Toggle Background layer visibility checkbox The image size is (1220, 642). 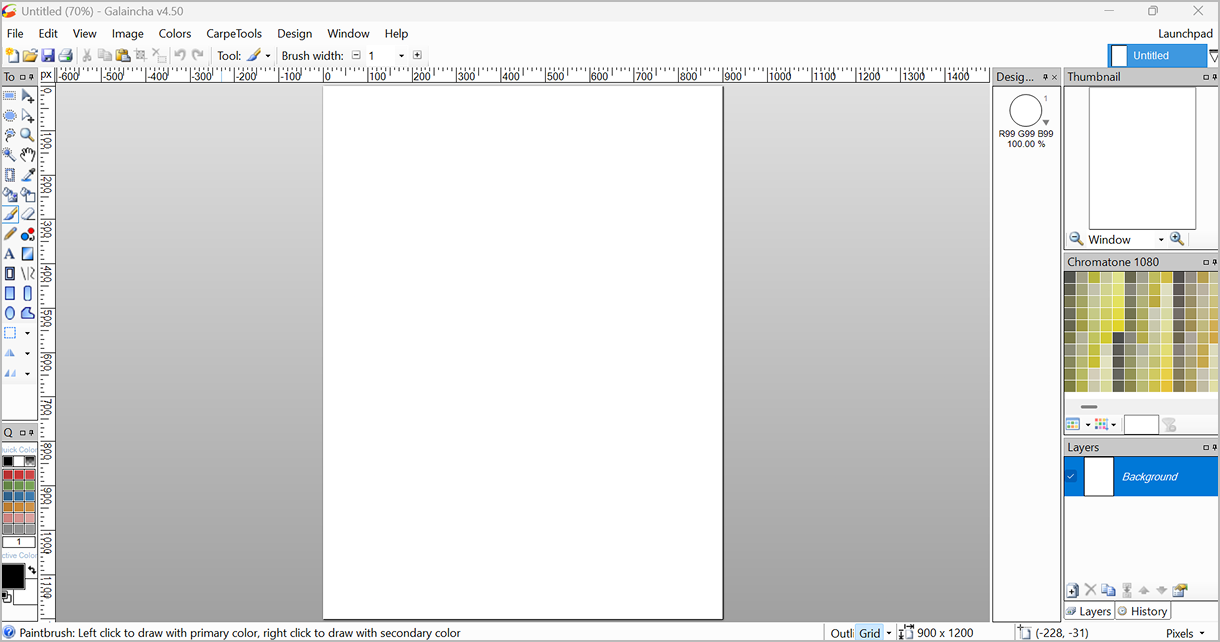pos(1071,477)
